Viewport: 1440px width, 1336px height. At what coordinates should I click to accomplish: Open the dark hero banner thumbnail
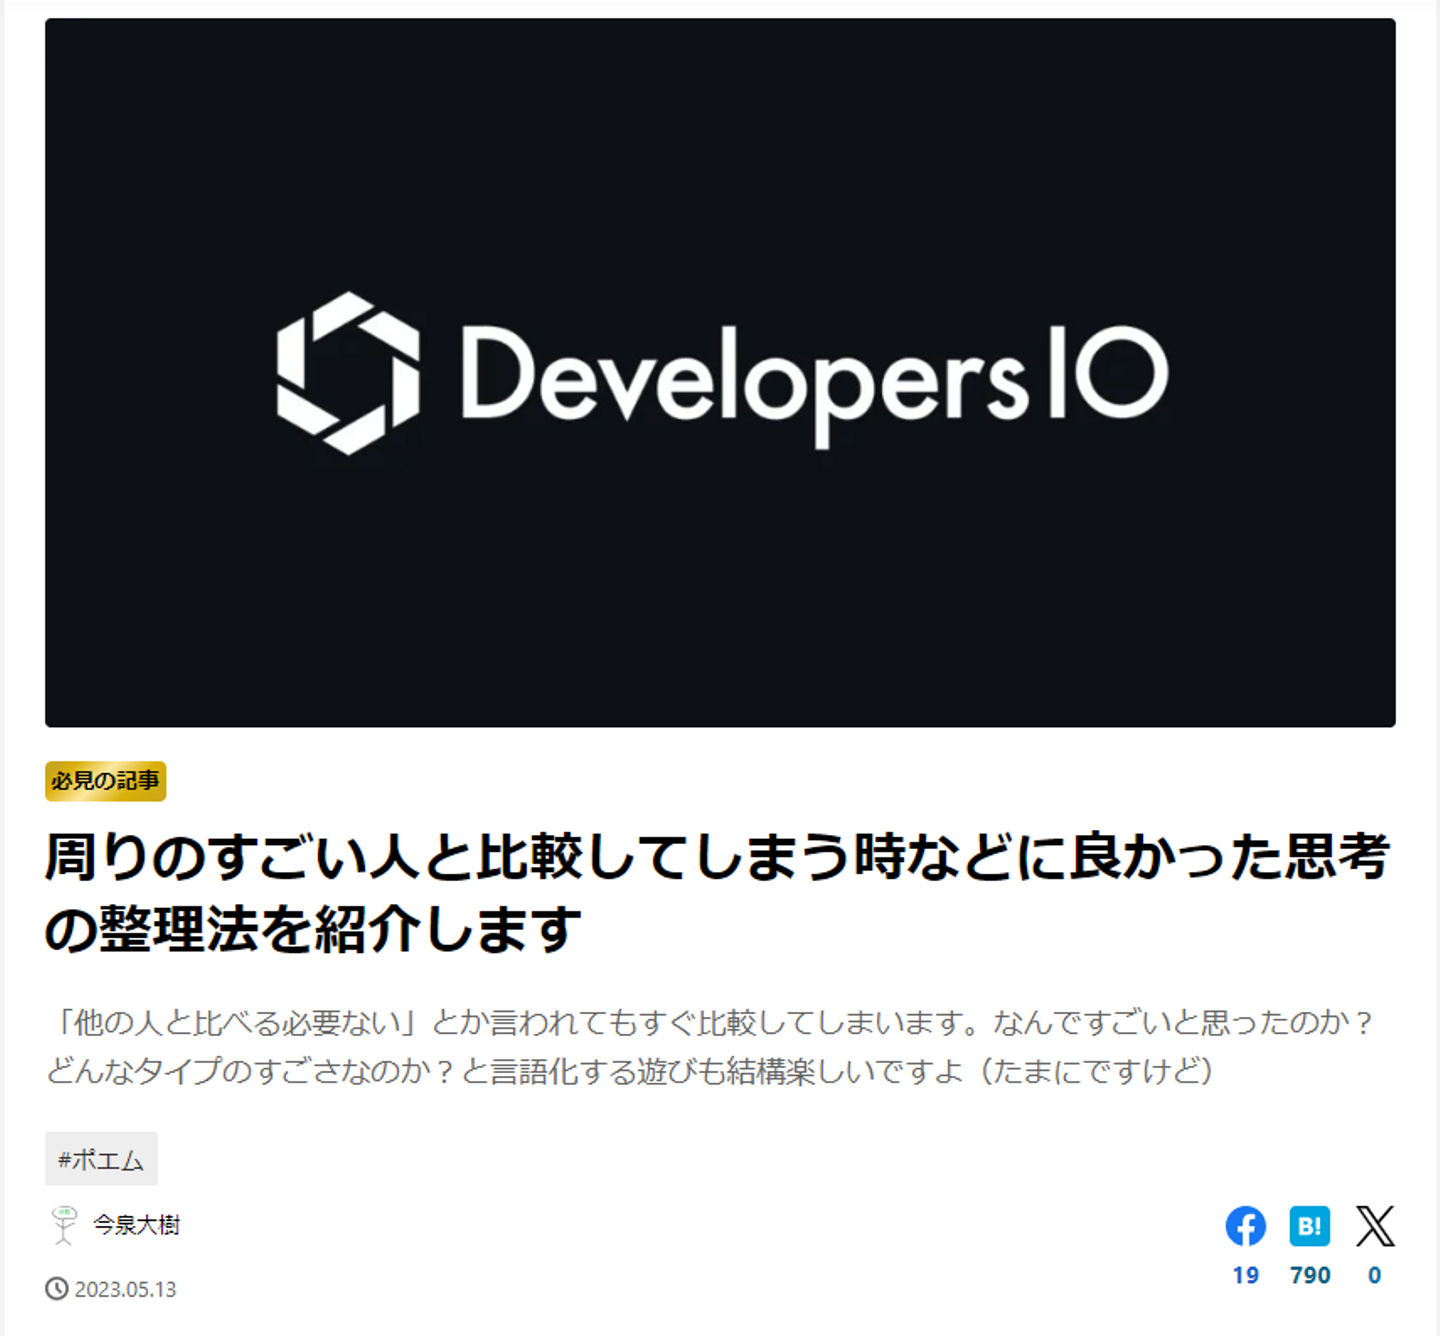tap(720, 372)
